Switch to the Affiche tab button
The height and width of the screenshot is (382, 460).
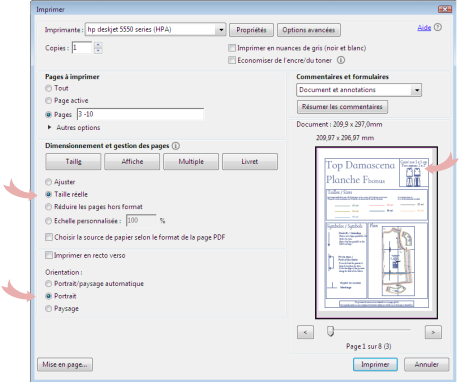tap(132, 162)
